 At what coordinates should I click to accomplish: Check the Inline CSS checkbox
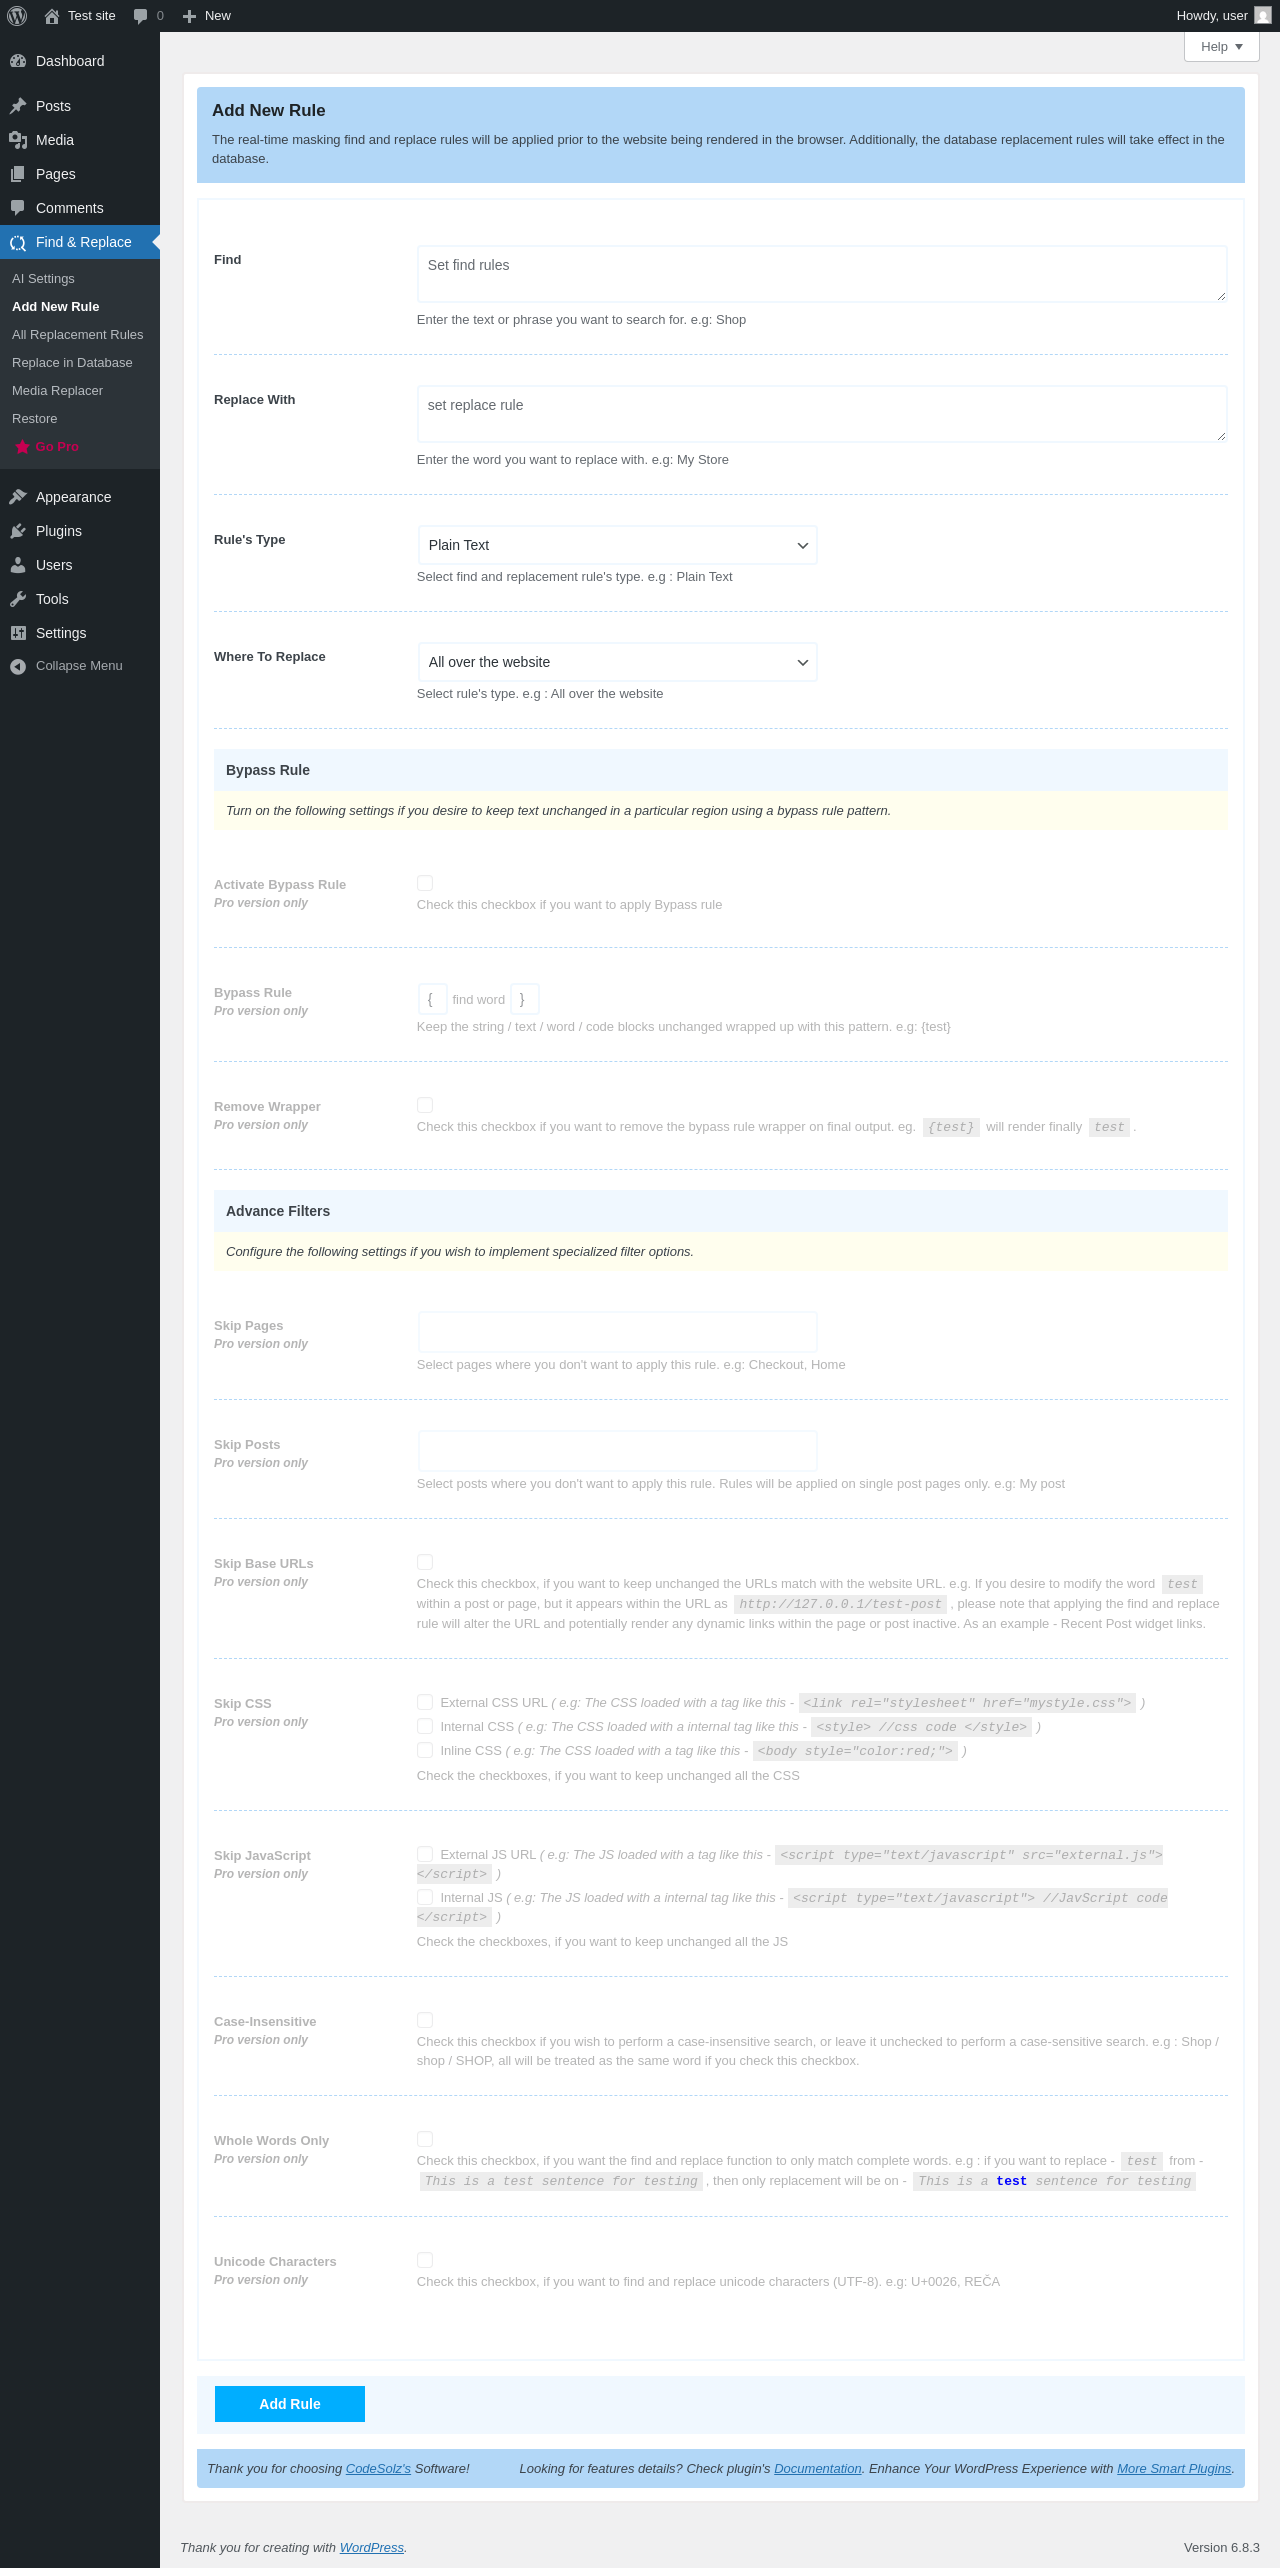tap(425, 1750)
